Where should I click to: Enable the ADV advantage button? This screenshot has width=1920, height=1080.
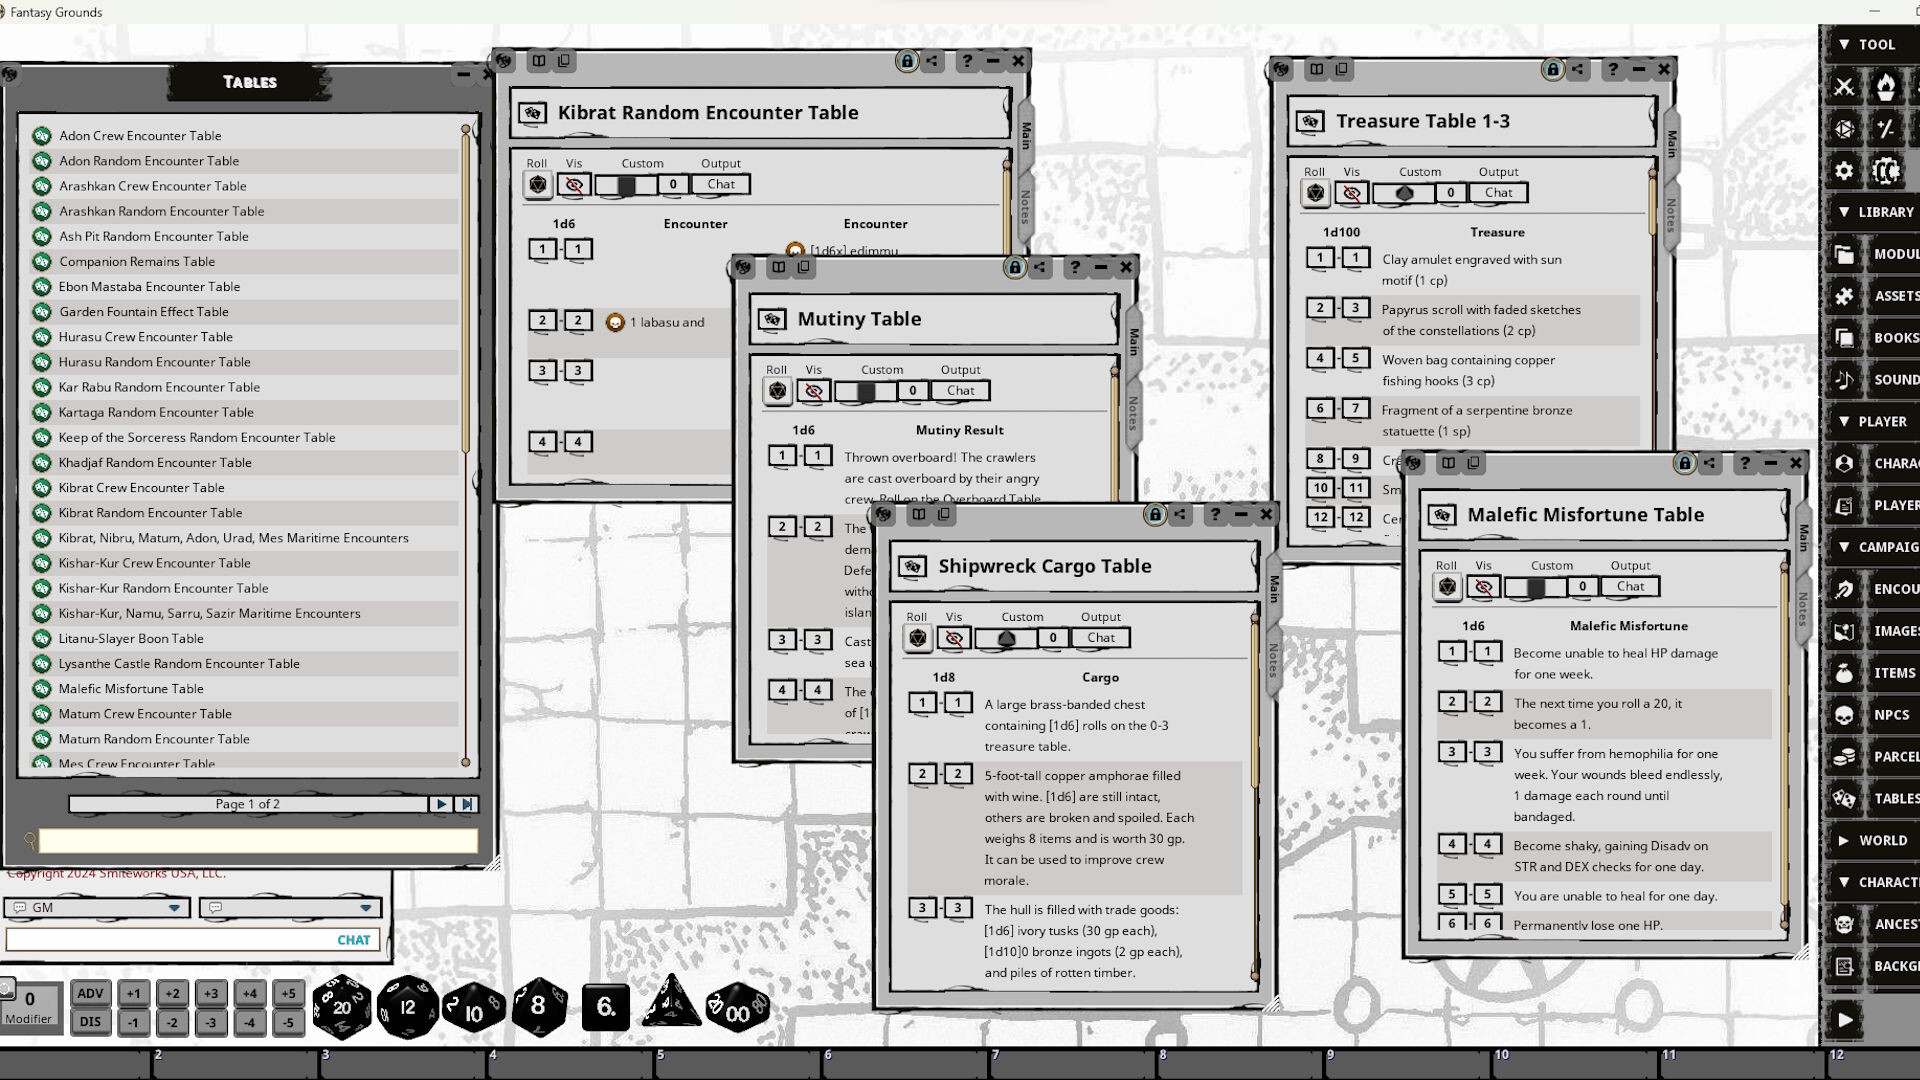click(x=91, y=993)
